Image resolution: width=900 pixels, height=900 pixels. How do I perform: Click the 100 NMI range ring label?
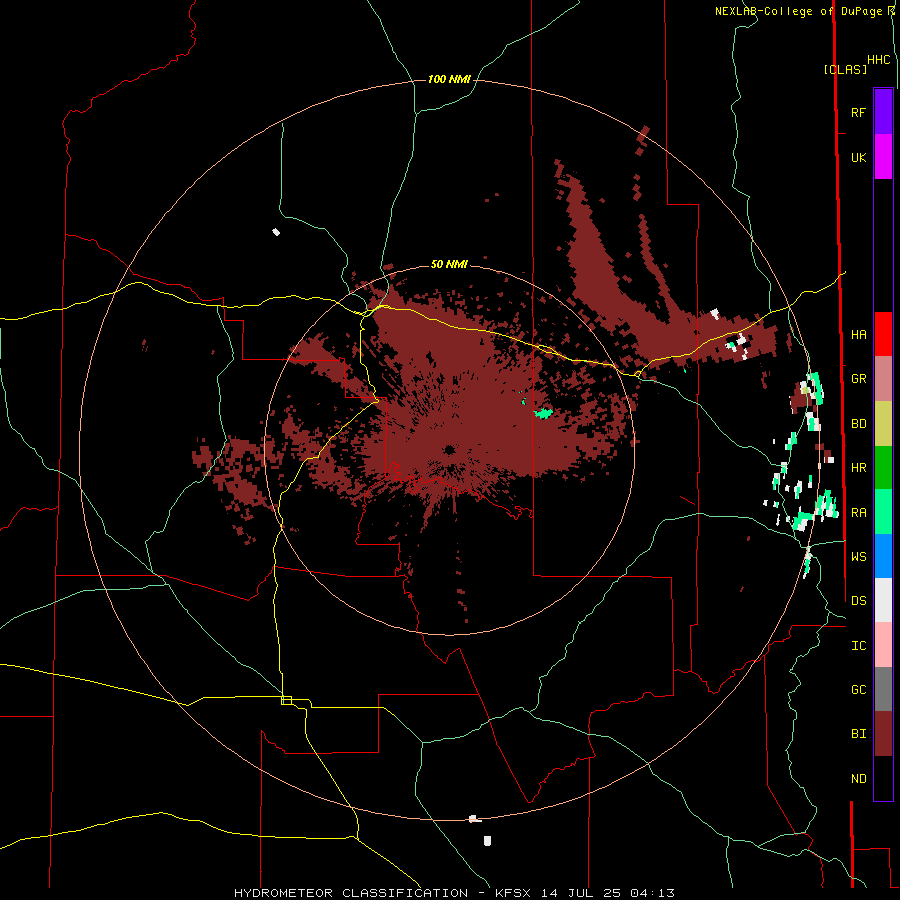[x=449, y=79]
